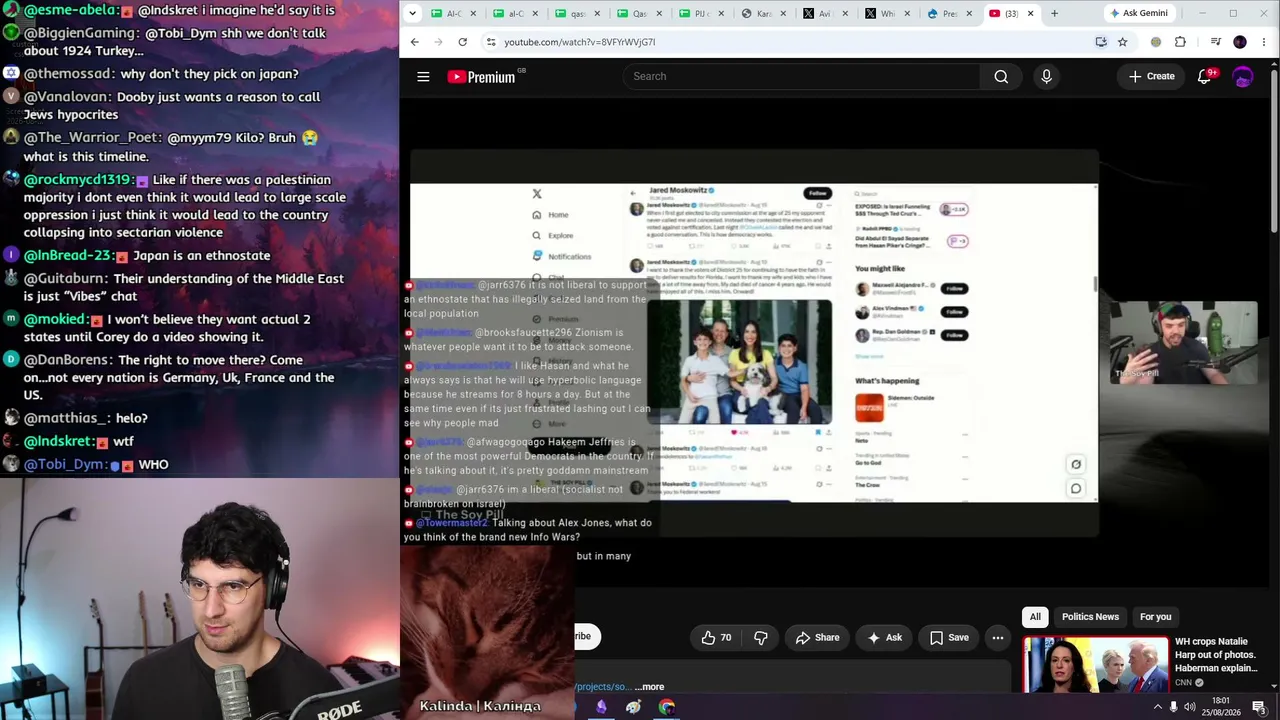Image resolution: width=1280 pixels, height=720 pixels.
Task: Expand Chrome tab search dropdown
Action: click(414, 13)
